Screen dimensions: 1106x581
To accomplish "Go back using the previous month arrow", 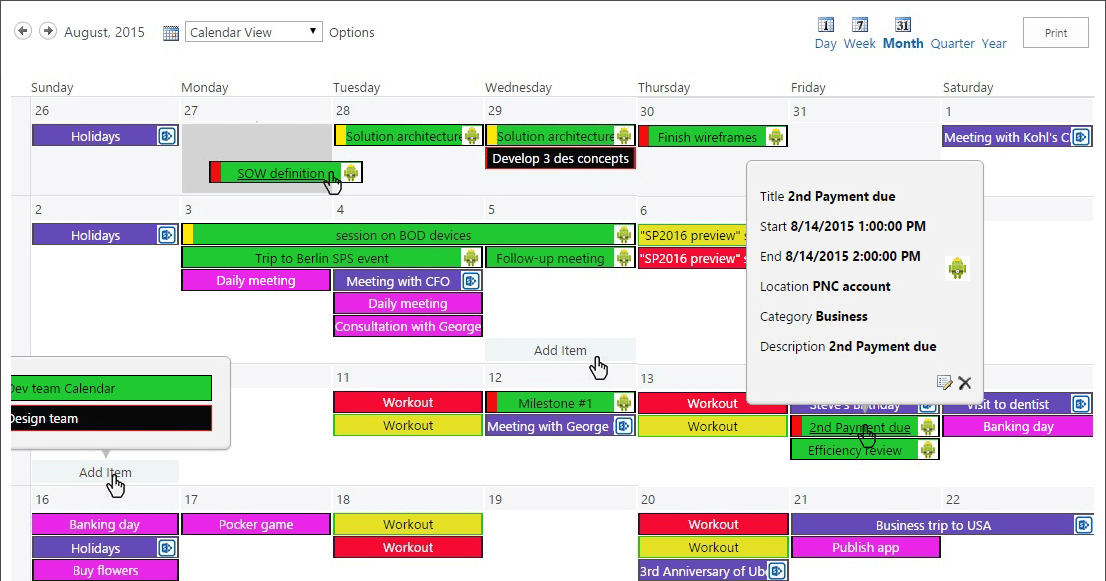I will [x=22, y=30].
